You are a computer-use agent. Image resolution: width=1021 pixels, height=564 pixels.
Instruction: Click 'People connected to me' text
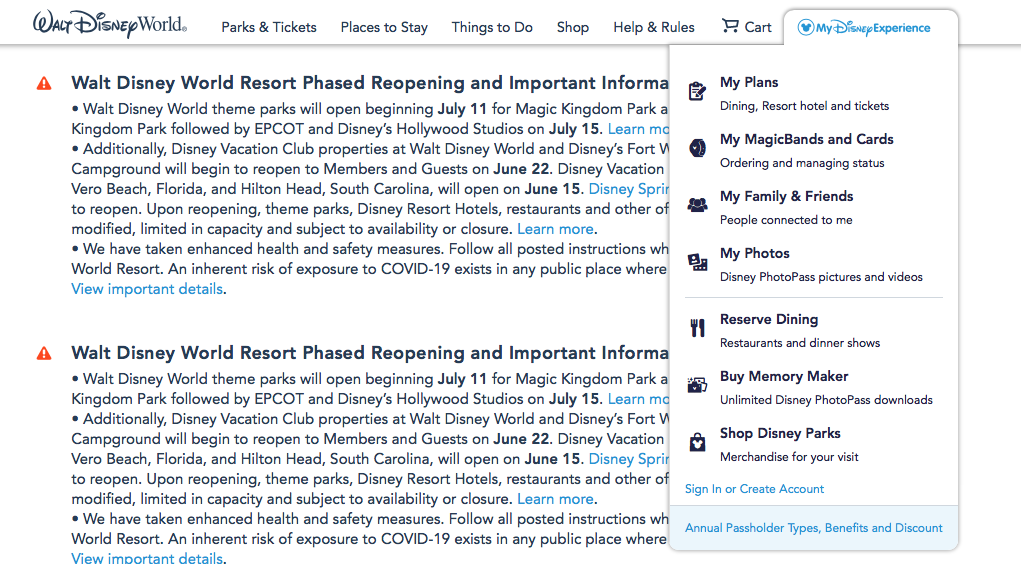pos(786,220)
